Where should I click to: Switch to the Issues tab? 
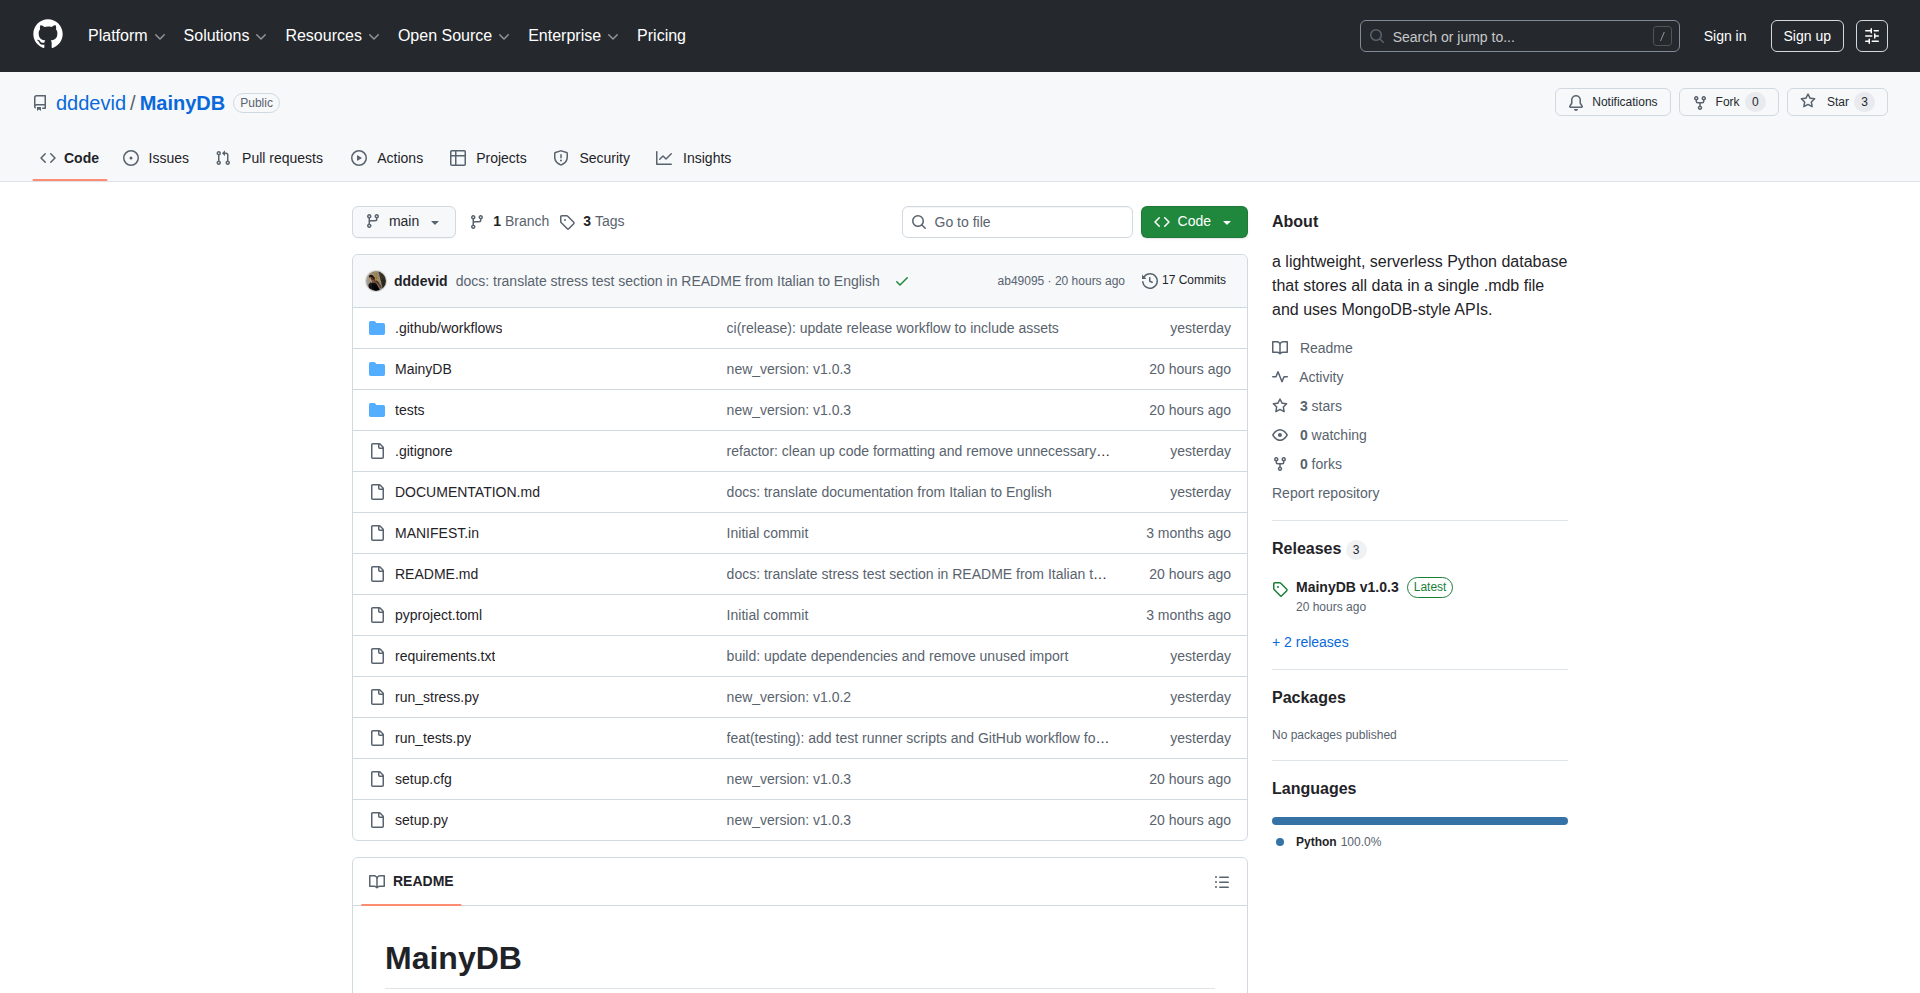(x=156, y=158)
